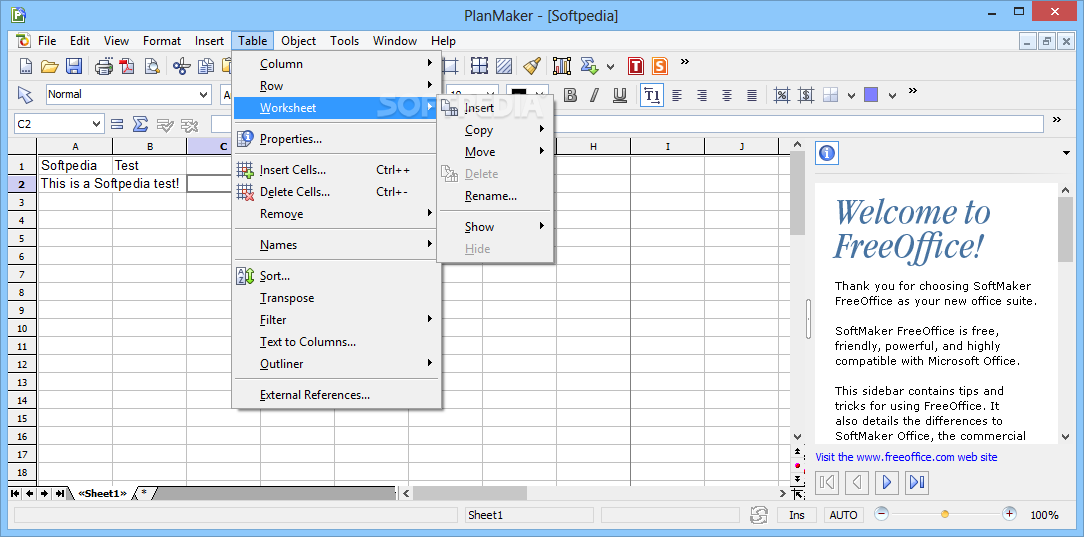This screenshot has width=1084, height=537.
Task: Open the Normal paragraph style dropdown
Action: (x=203, y=95)
